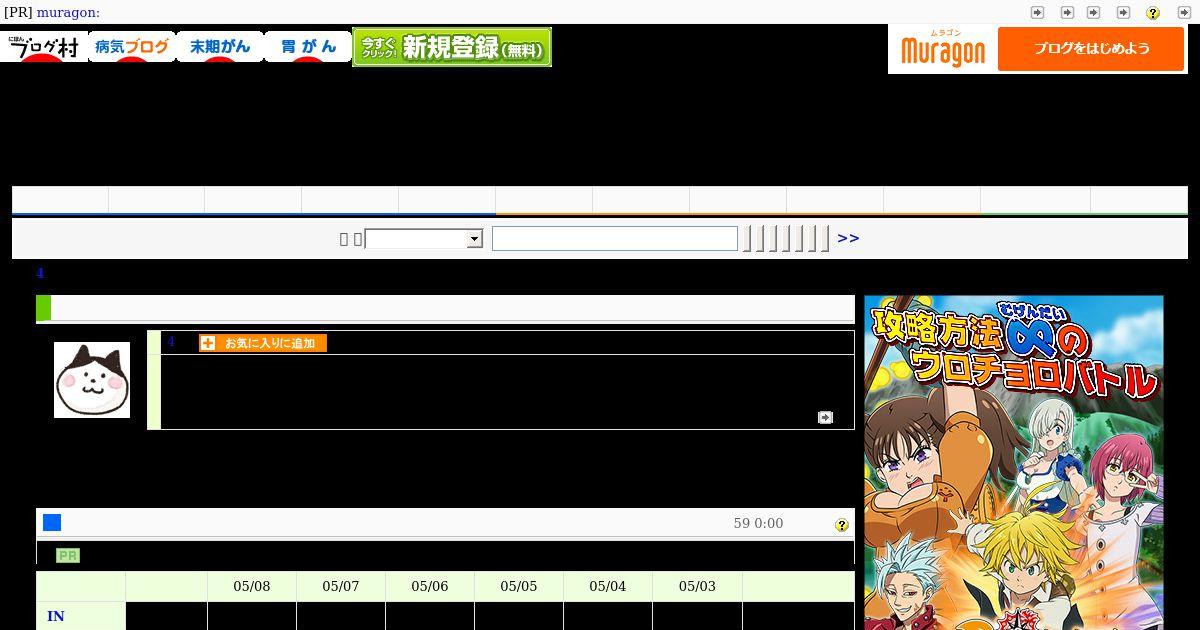1200x630 pixels.
Task: Select the 05/03 table column header
Action: click(697, 586)
